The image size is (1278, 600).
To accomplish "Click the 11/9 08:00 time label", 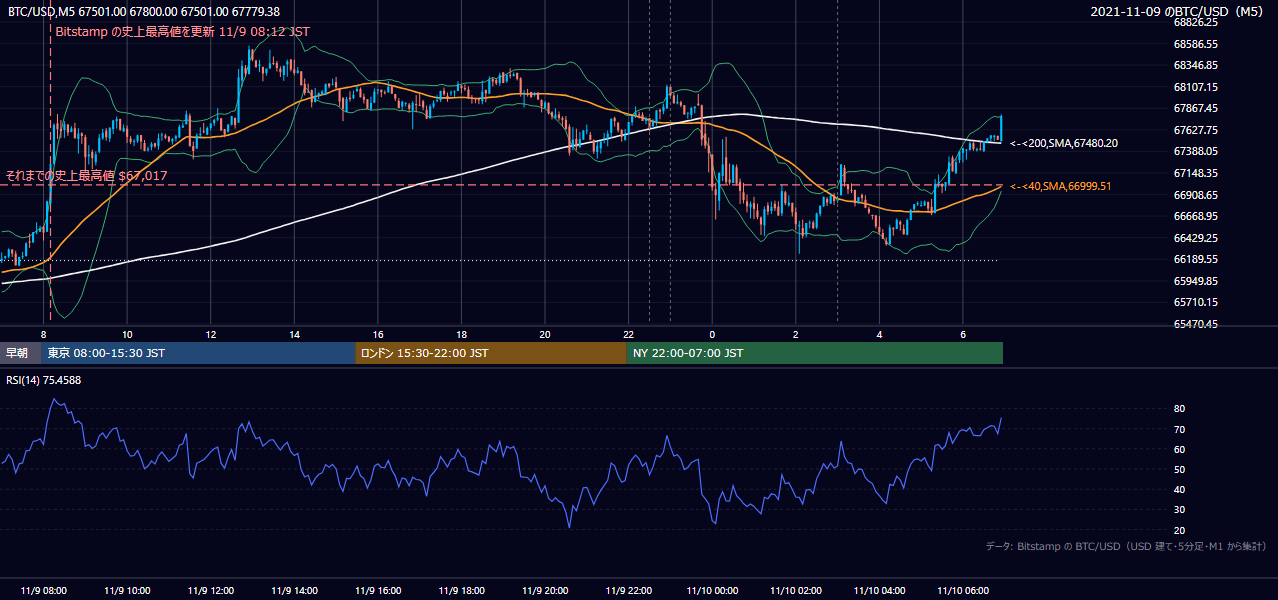I will point(43,590).
